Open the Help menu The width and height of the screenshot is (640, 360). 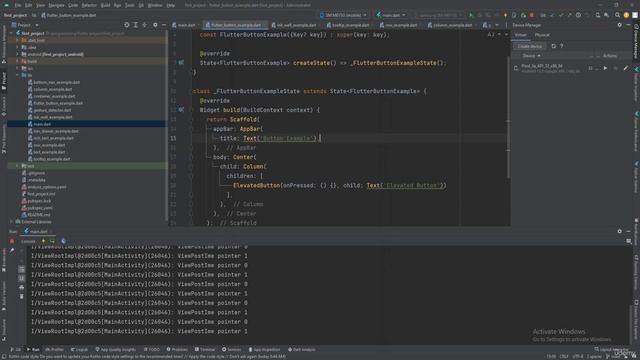point(171,5)
